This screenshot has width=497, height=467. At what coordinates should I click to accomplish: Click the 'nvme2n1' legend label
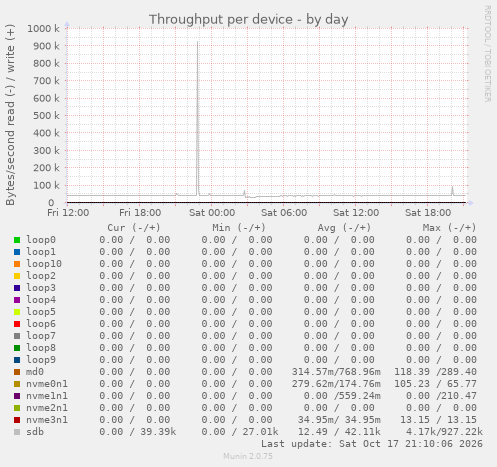click(x=47, y=408)
